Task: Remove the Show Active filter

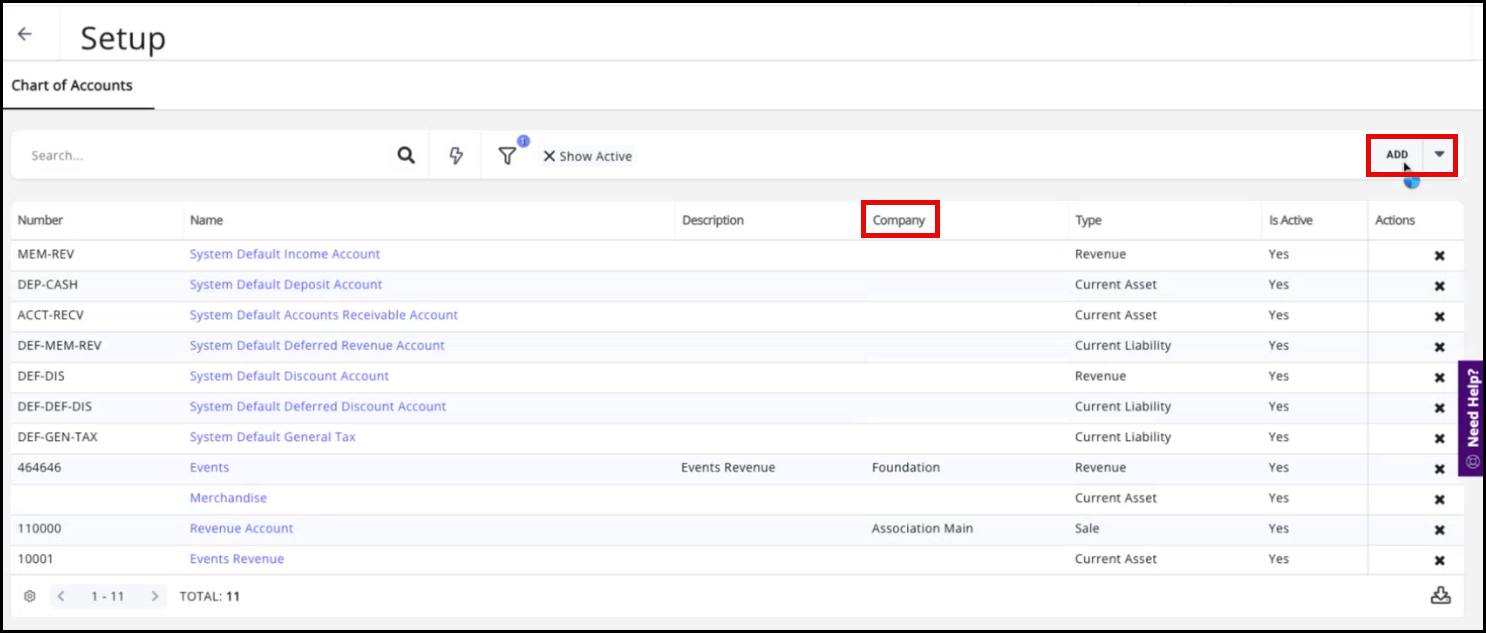Action: 549,156
